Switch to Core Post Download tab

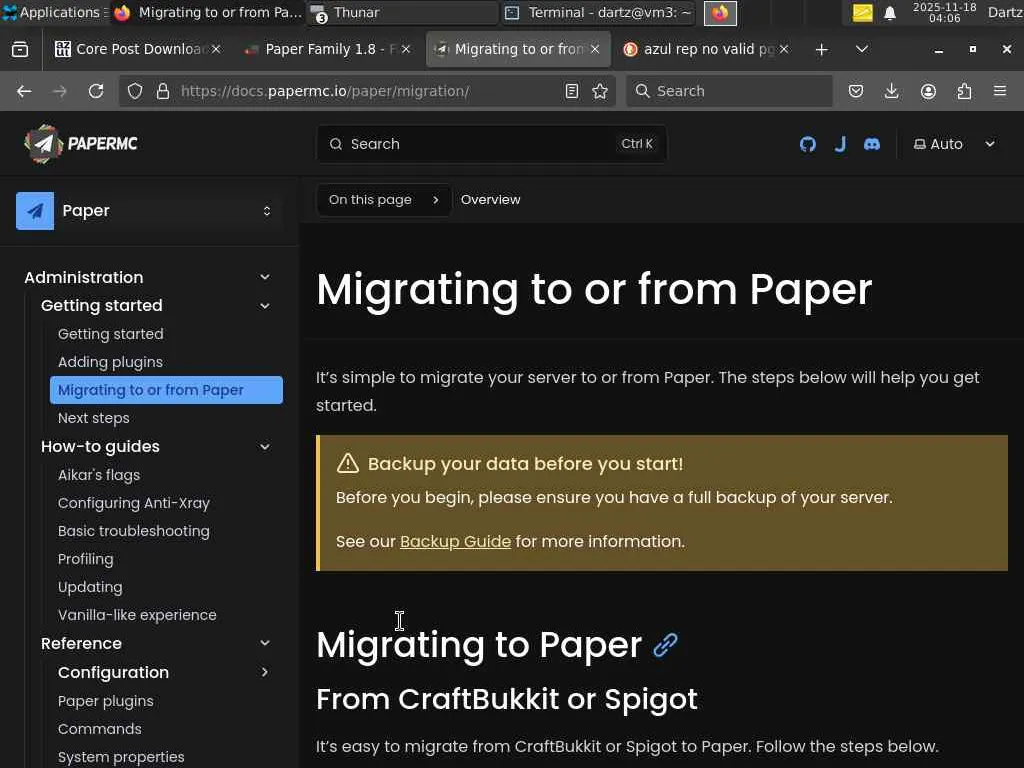coord(137,49)
